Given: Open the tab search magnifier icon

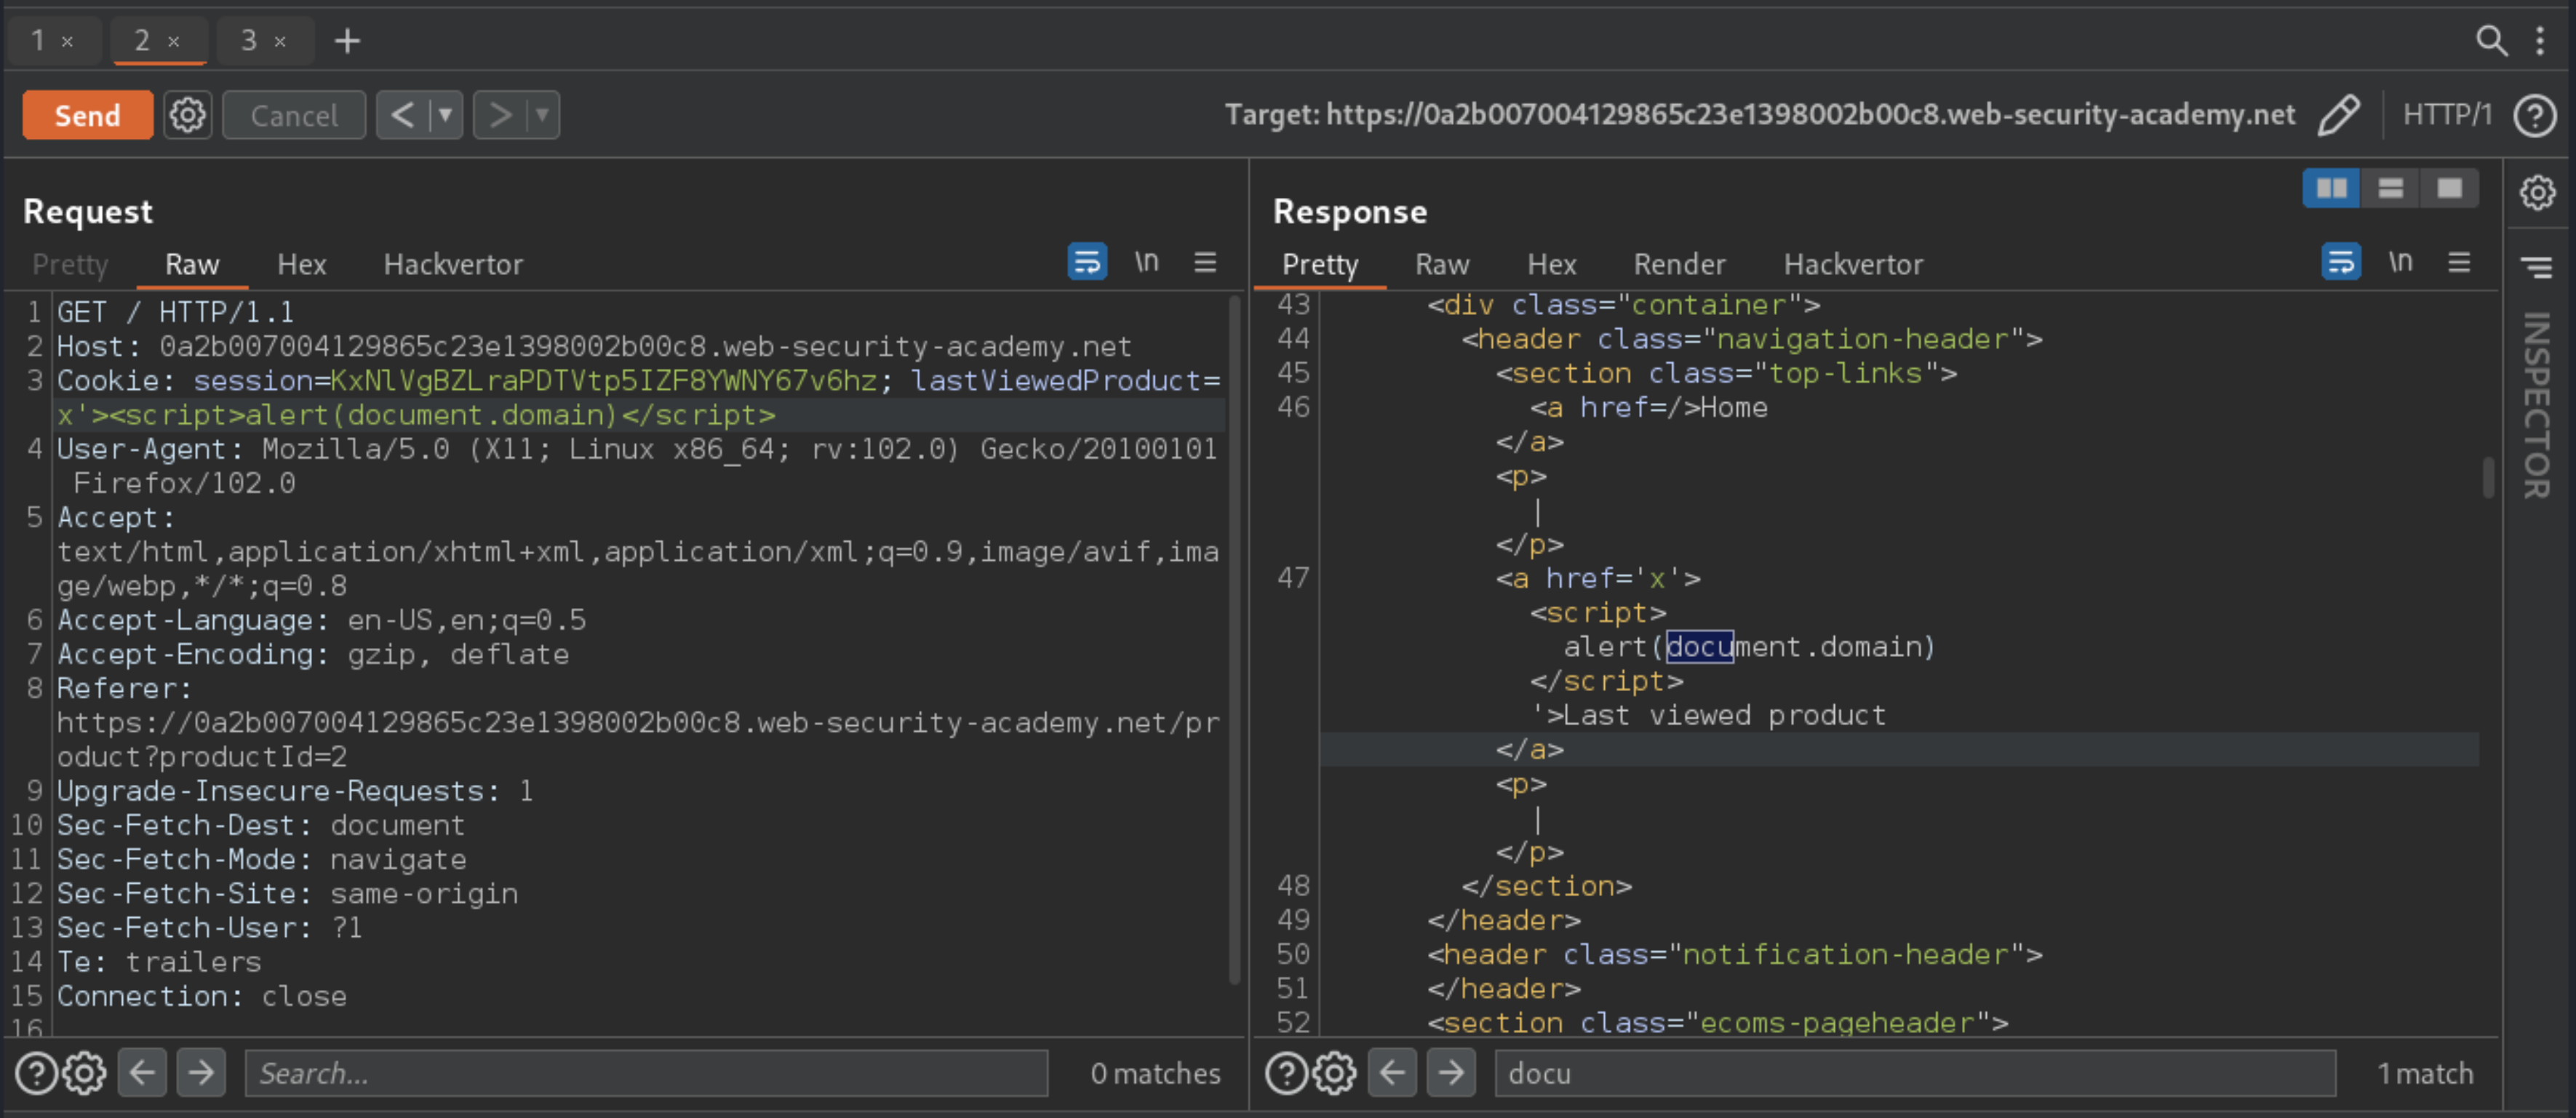Looking at the screenshot, I should point(2491,40).
